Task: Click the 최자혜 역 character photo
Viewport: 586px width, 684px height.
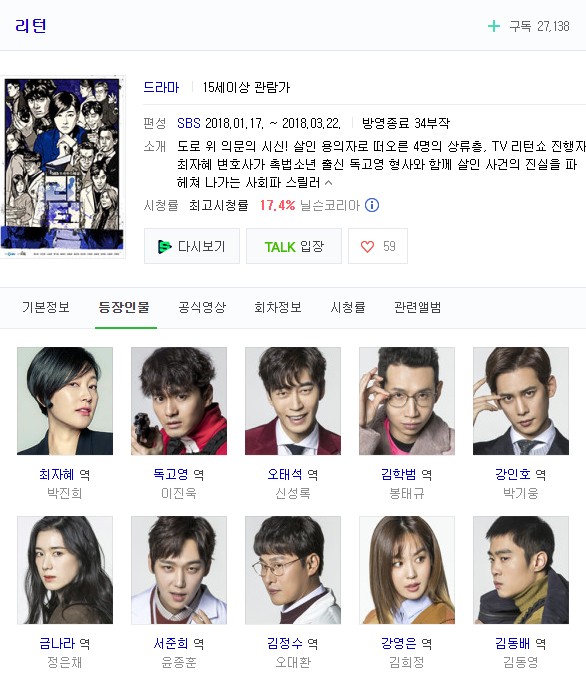Action: pos(65,401)
